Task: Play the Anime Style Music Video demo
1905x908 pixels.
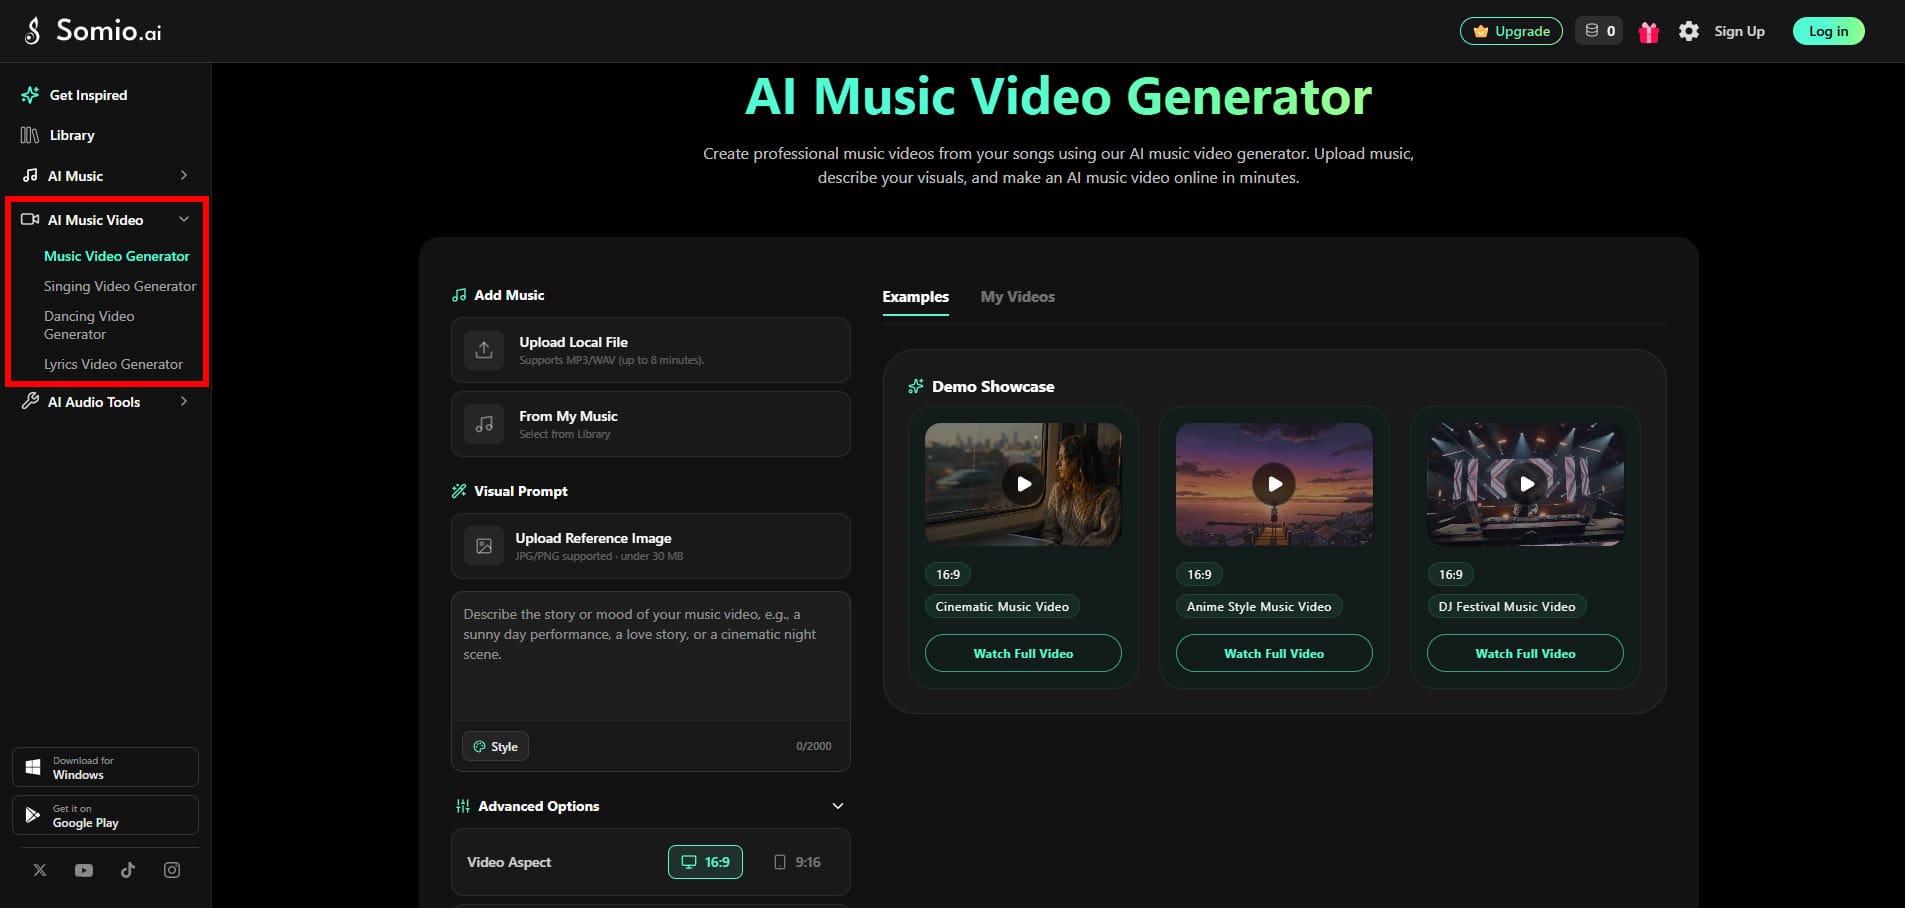Action: click(1274, 484)
